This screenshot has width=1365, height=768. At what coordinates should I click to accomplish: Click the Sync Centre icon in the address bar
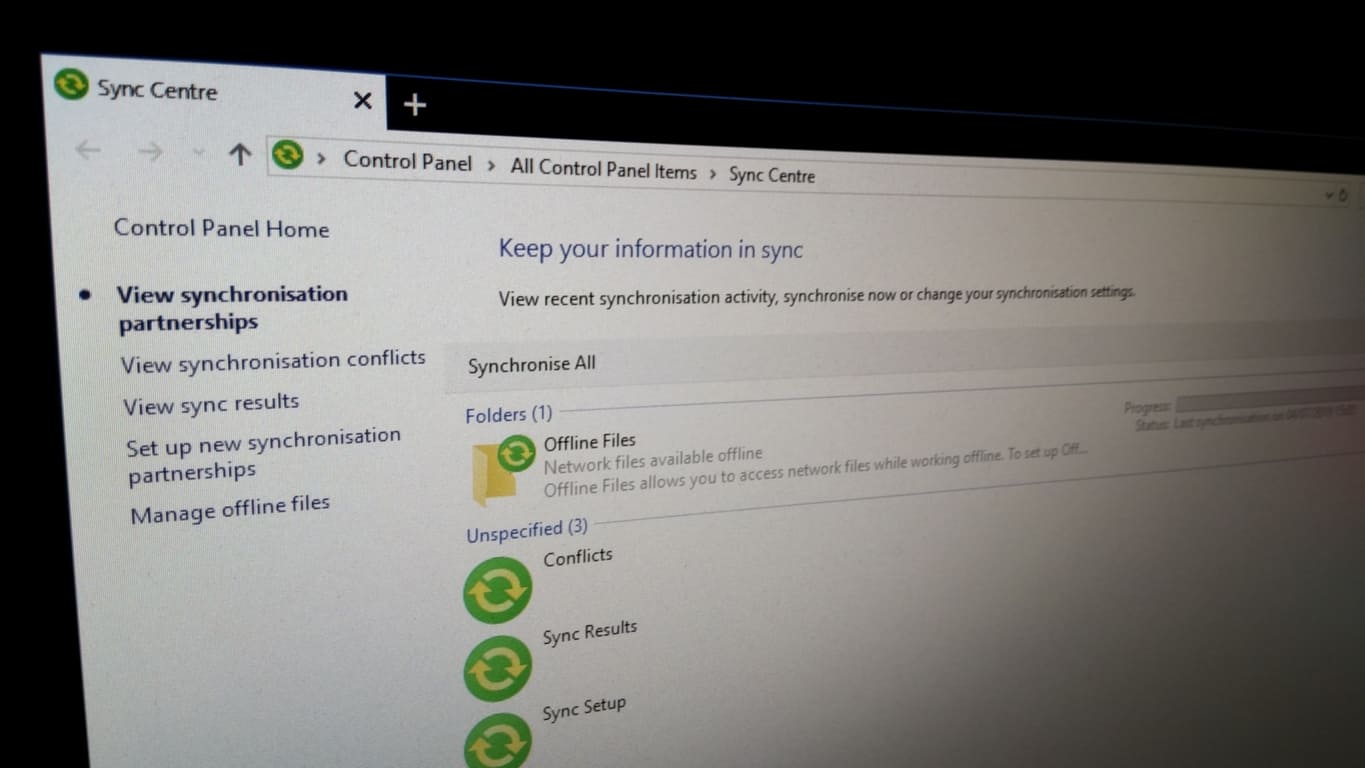click(x=287, y=155)
